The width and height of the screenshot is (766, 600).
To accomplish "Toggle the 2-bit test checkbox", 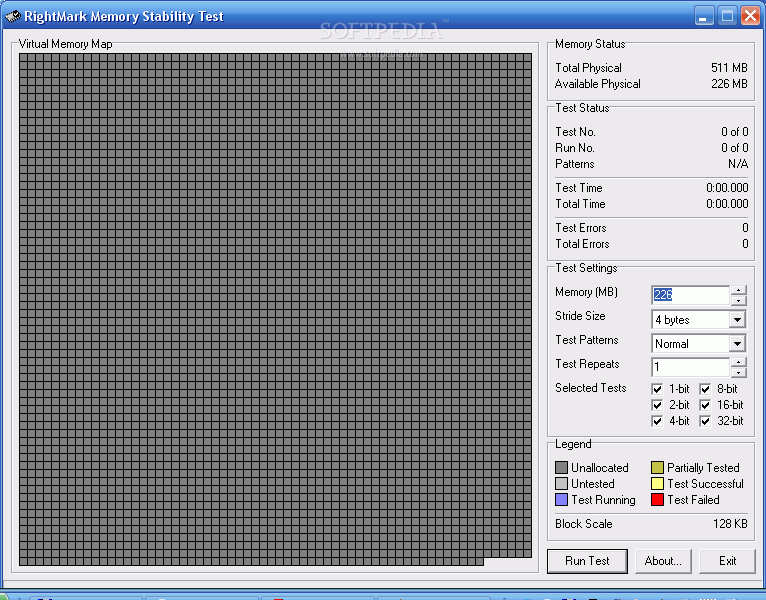I will 657,405.
